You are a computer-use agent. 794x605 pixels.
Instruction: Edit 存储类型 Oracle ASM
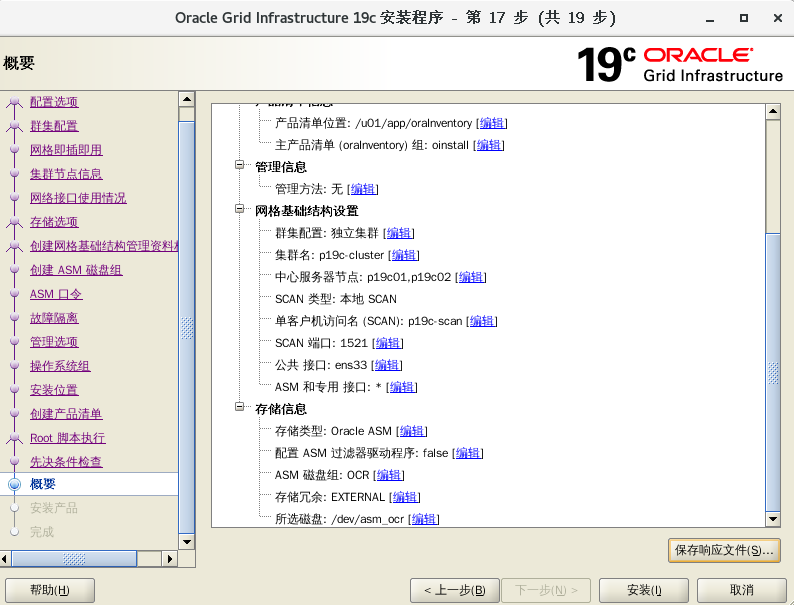click(x=412, y=431)
